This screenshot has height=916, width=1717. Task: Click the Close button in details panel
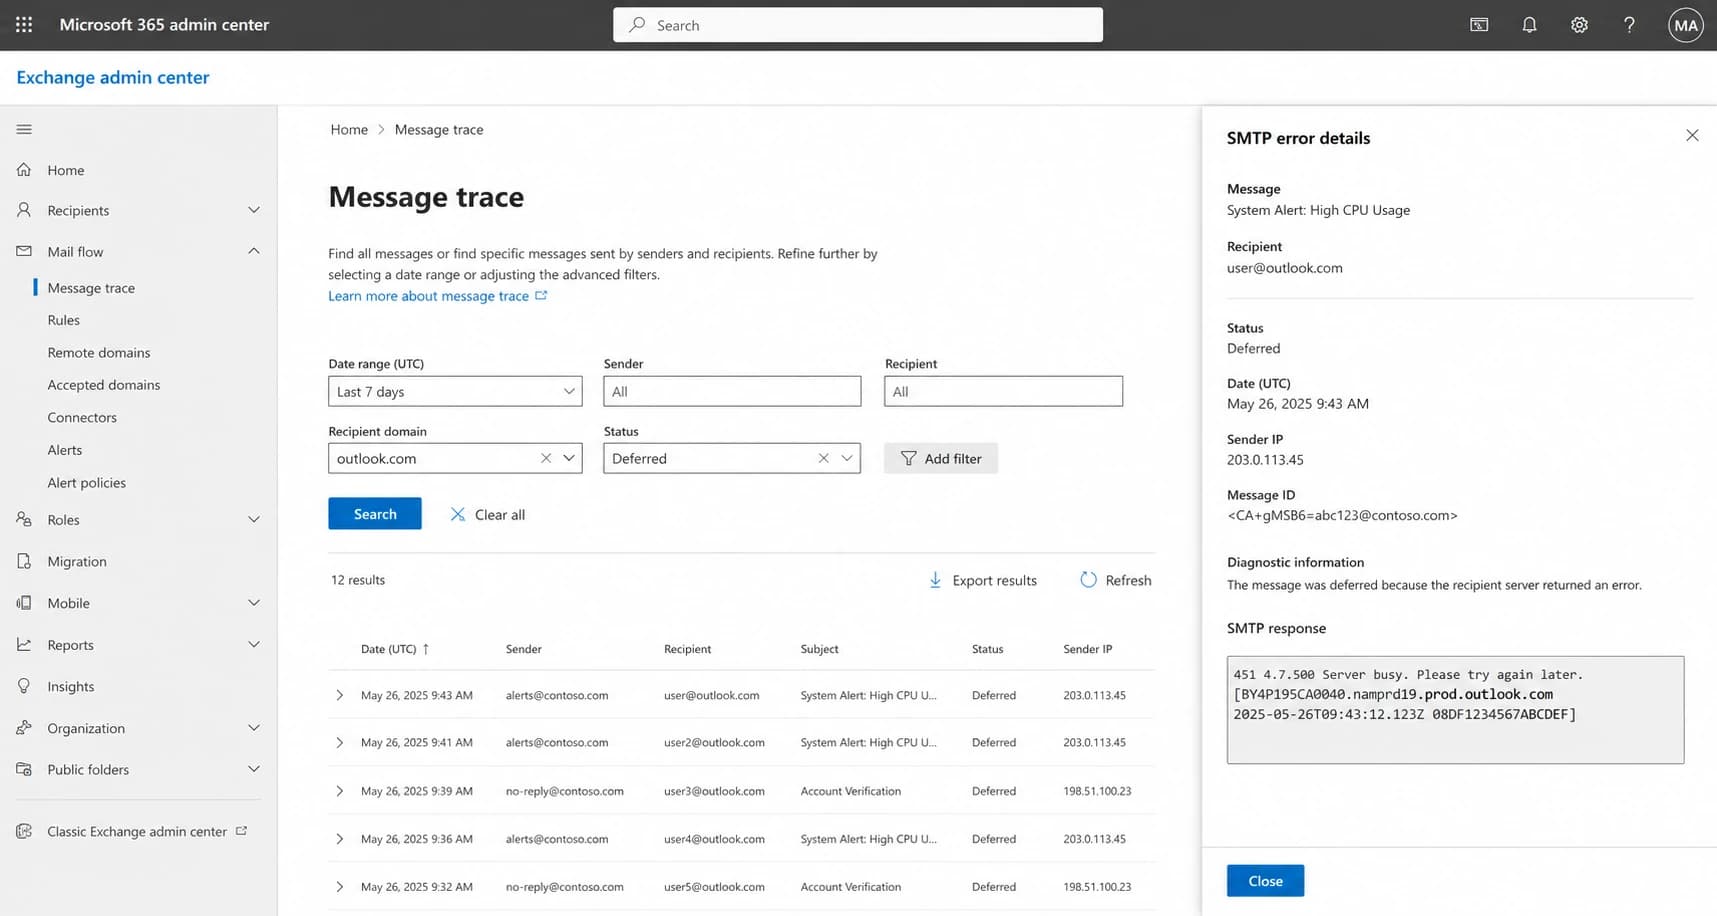[1265, 881]
